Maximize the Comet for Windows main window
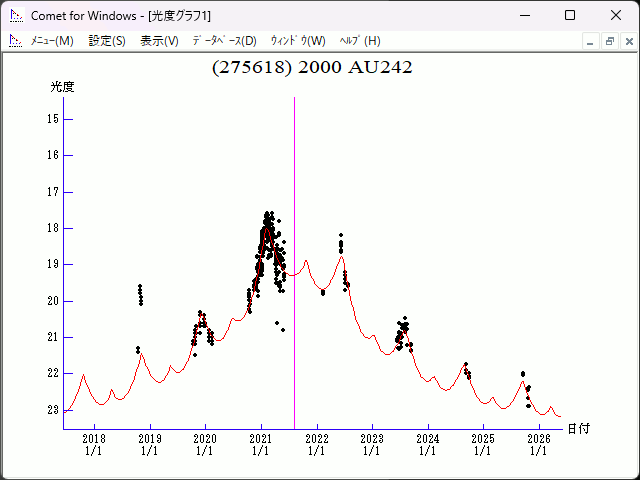 570,15
